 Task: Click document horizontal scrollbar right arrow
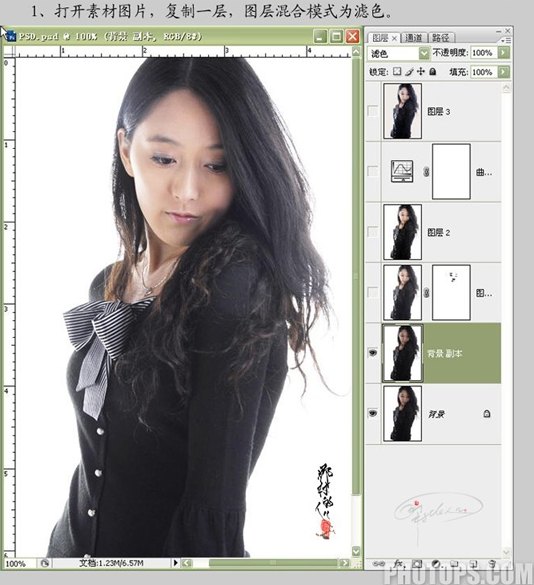pos(344,563)
